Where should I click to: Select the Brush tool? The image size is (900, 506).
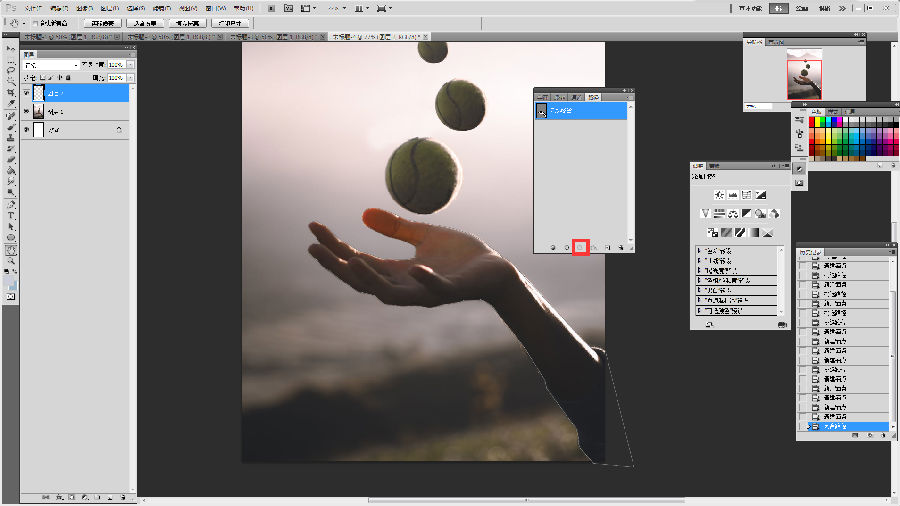click(x=11, y=127)
